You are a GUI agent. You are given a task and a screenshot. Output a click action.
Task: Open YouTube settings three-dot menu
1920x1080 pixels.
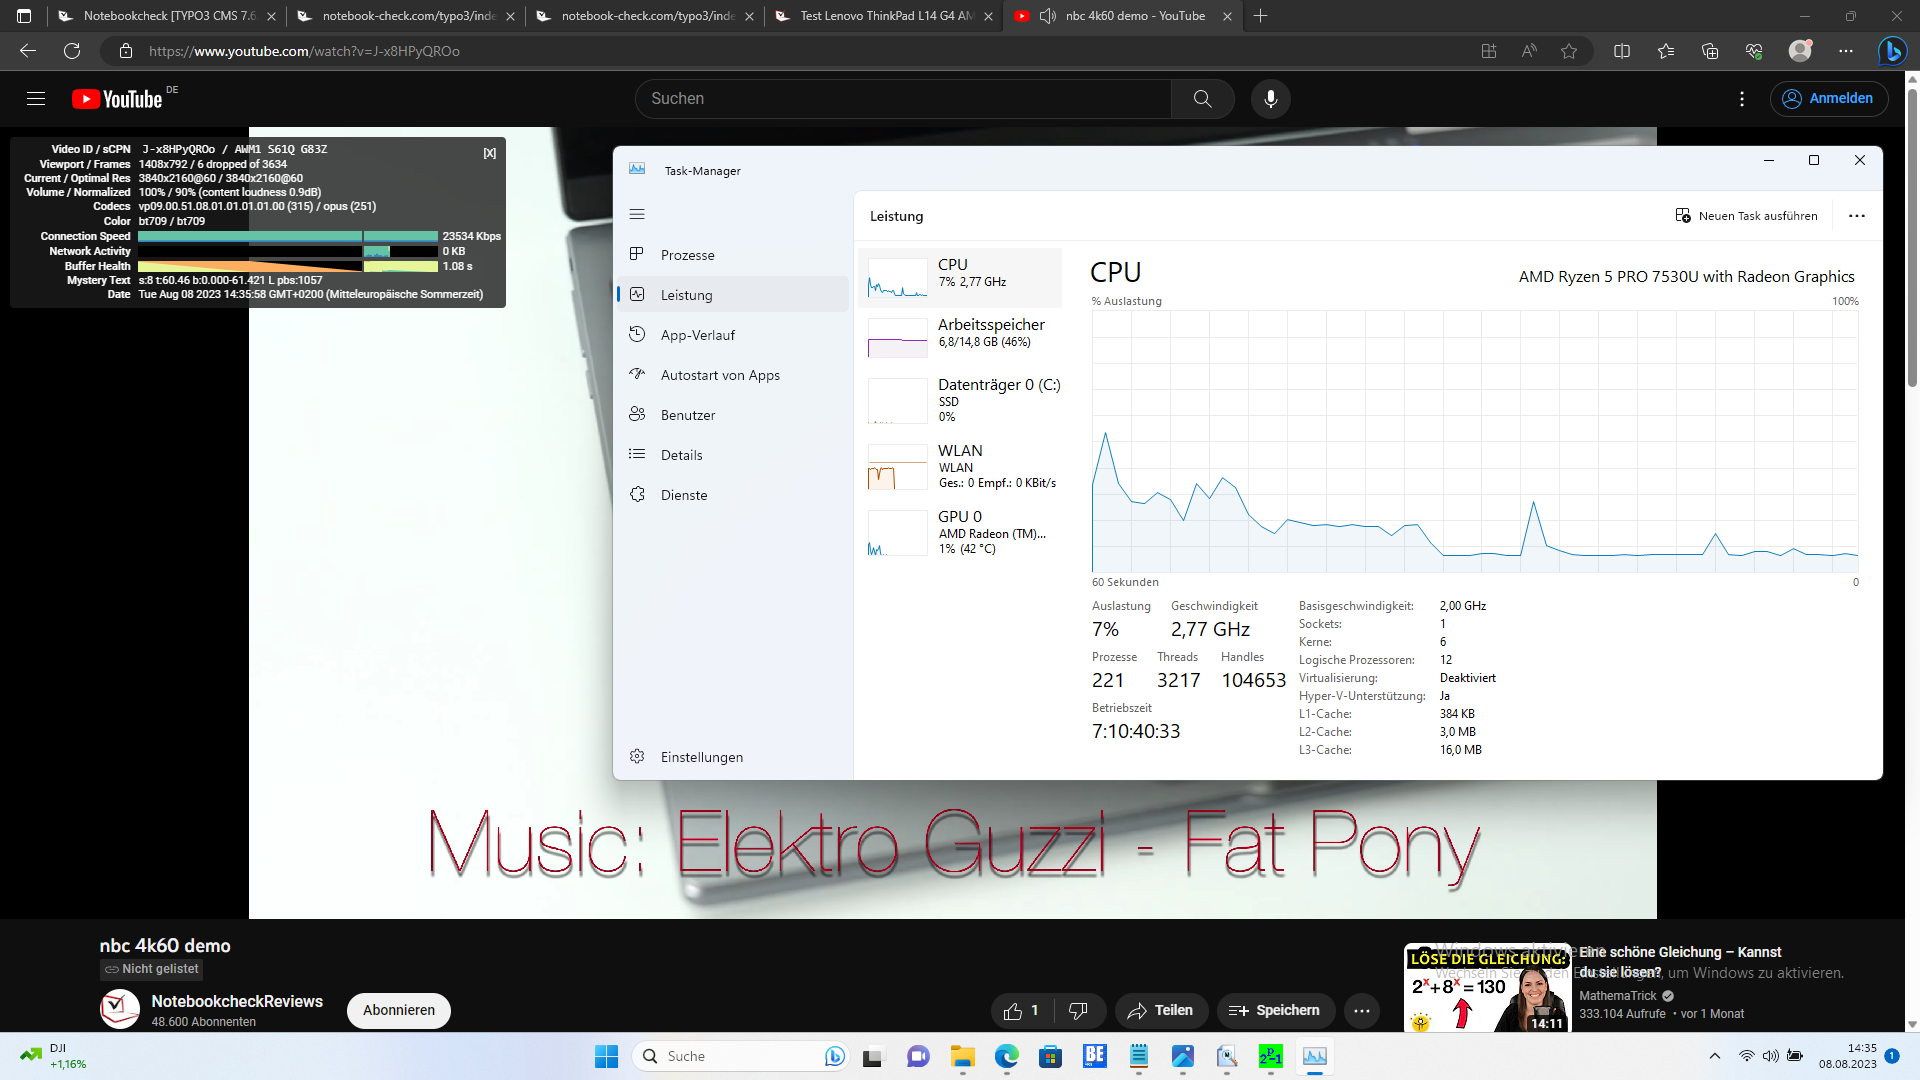1742,99
